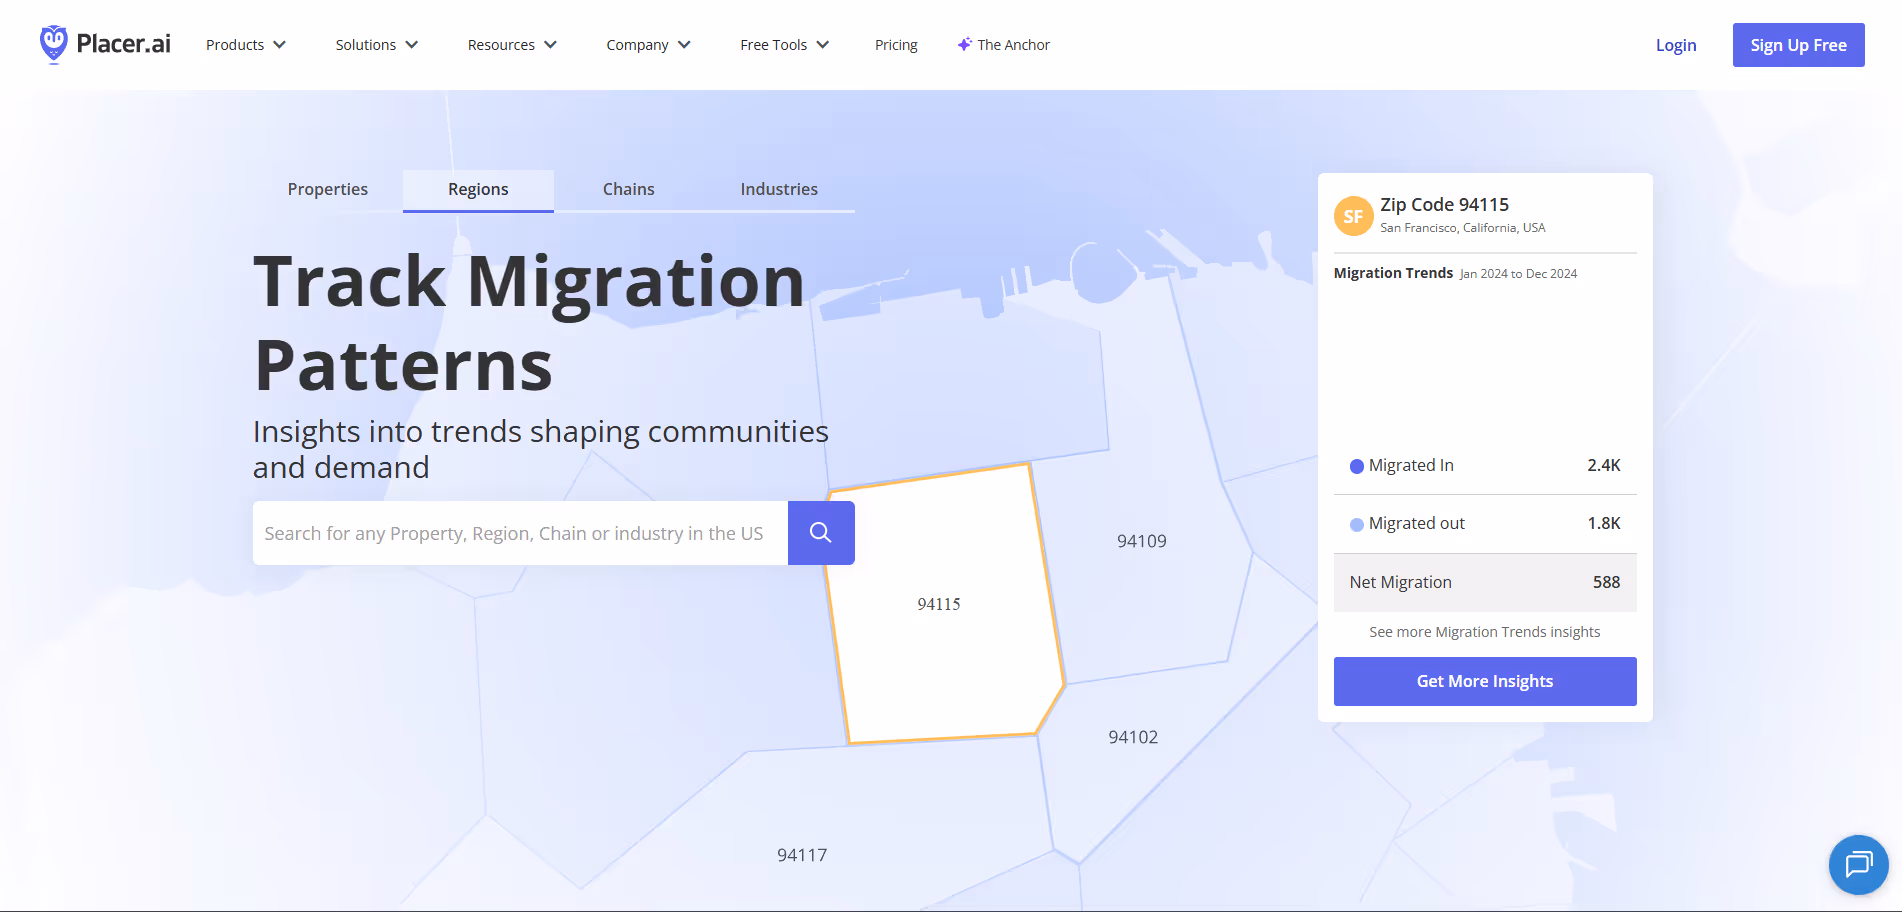Image resolution: width=1902 pixels, height=912 pixels.
Task: Go to the Pricing page
Action: [x=896, y=45]
